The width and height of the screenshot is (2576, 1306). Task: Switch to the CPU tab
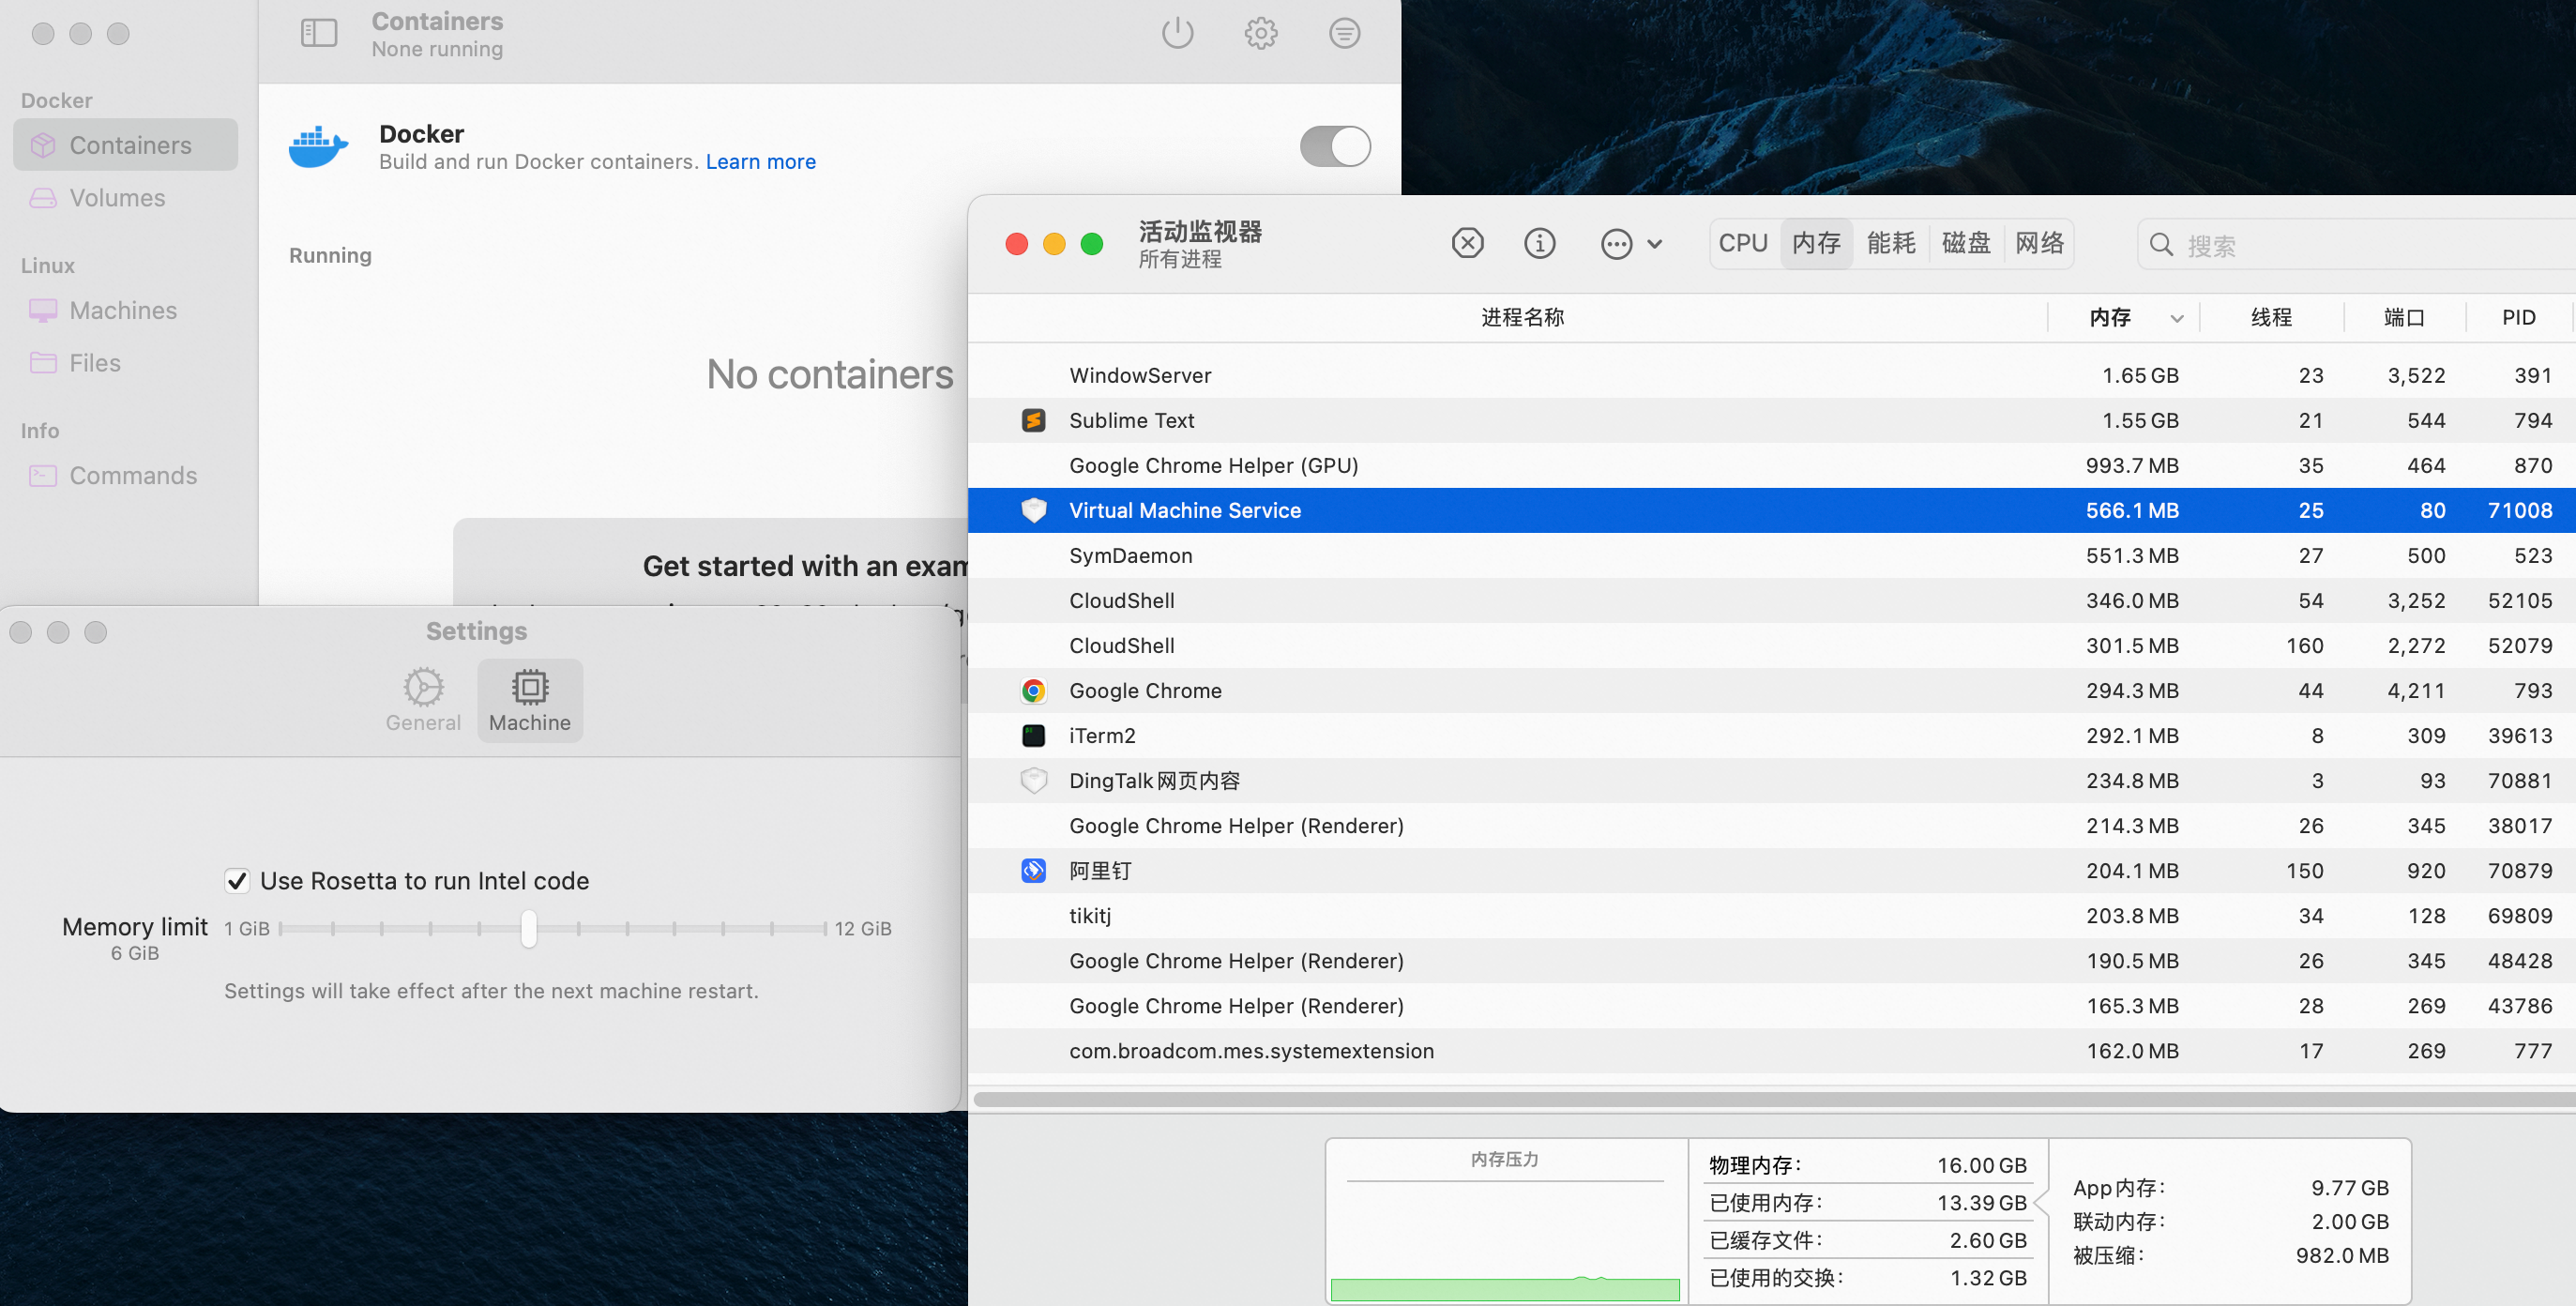pyautogui.click(x=1743, y=243)
